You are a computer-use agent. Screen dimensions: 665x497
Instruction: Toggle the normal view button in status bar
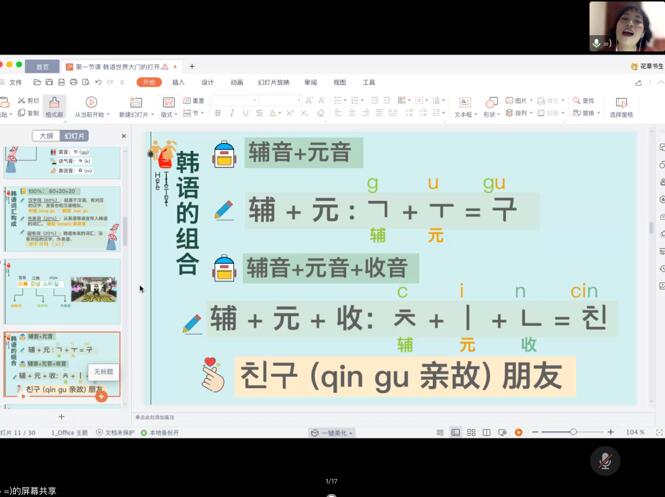coord(455,432)
